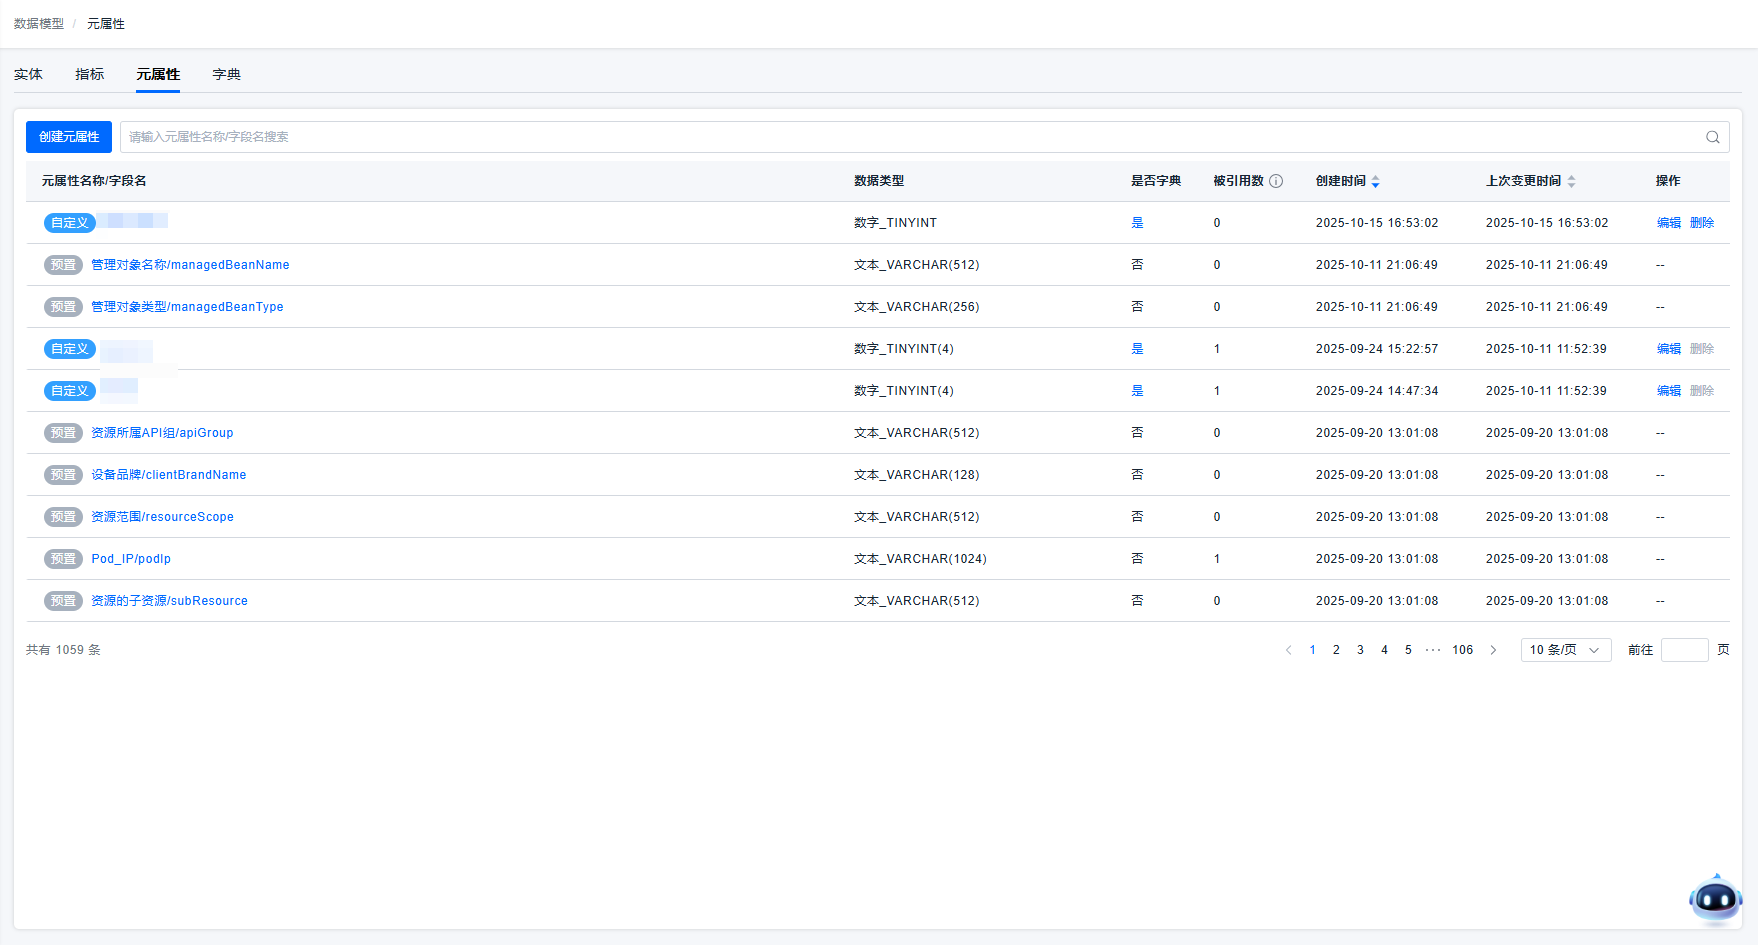Click 数据模型 breadcrumb link

39,24
